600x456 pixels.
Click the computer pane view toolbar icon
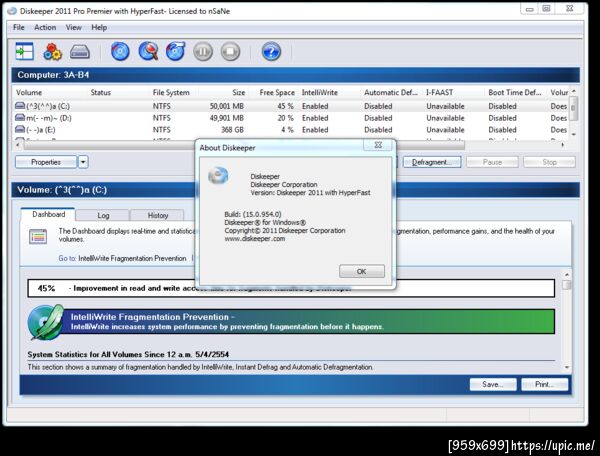click(24, 51)
